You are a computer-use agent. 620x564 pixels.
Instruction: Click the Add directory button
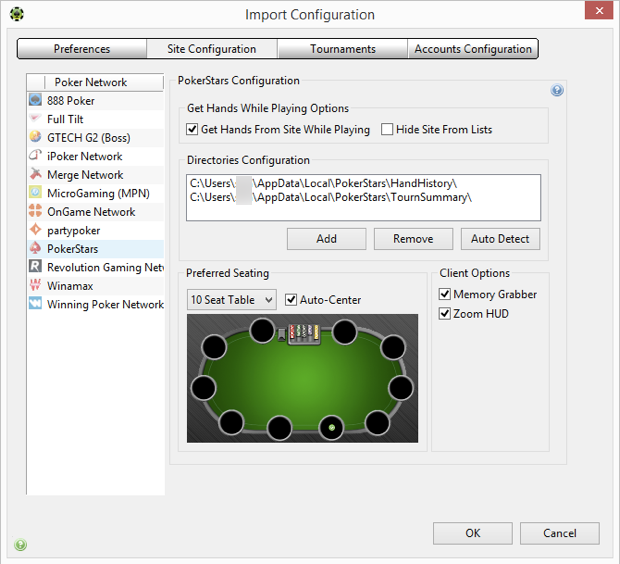327,239
